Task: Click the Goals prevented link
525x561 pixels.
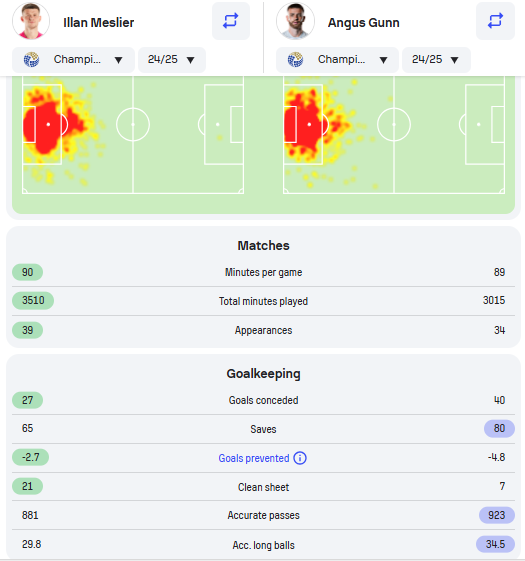Action: (x=254, y=458)
